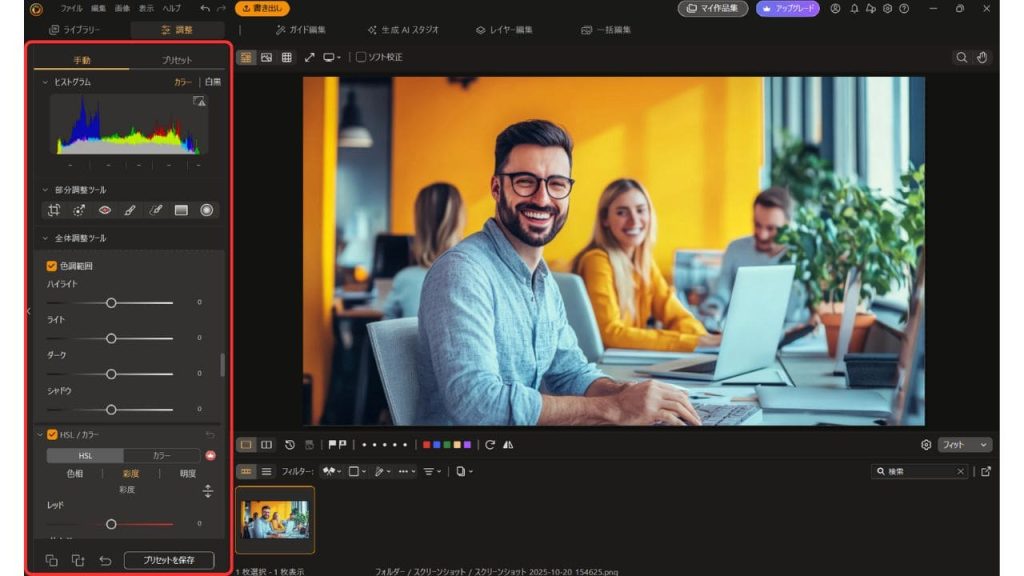Uncheck the 色調範囲 checkbox
This screenshot has width=1024, height=576.
coord(52,266)
